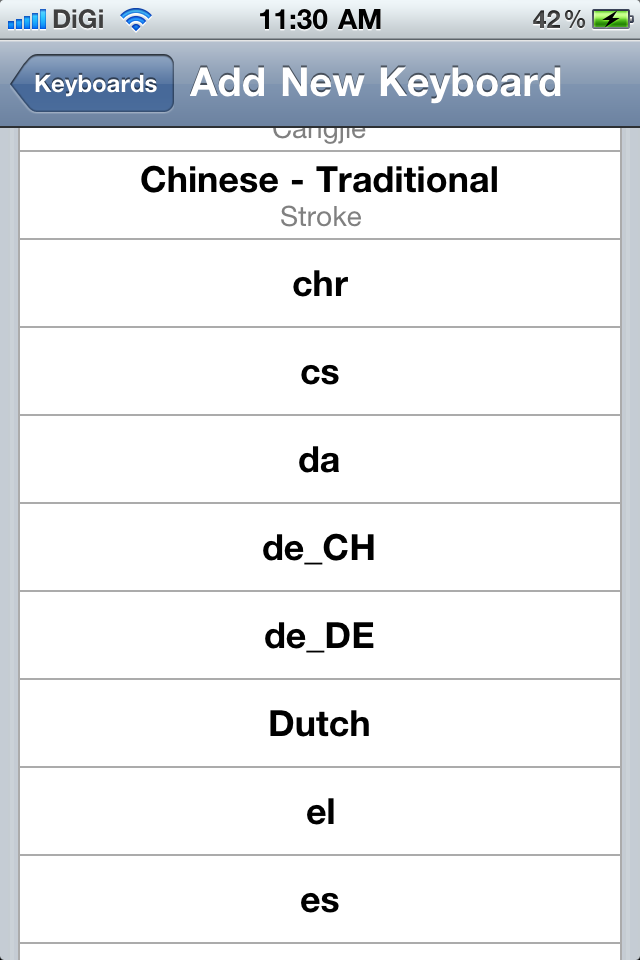This screenshot has width=640, height=960.
Task: Add the Dutch keyboard
Action: [x=320, y=724]
